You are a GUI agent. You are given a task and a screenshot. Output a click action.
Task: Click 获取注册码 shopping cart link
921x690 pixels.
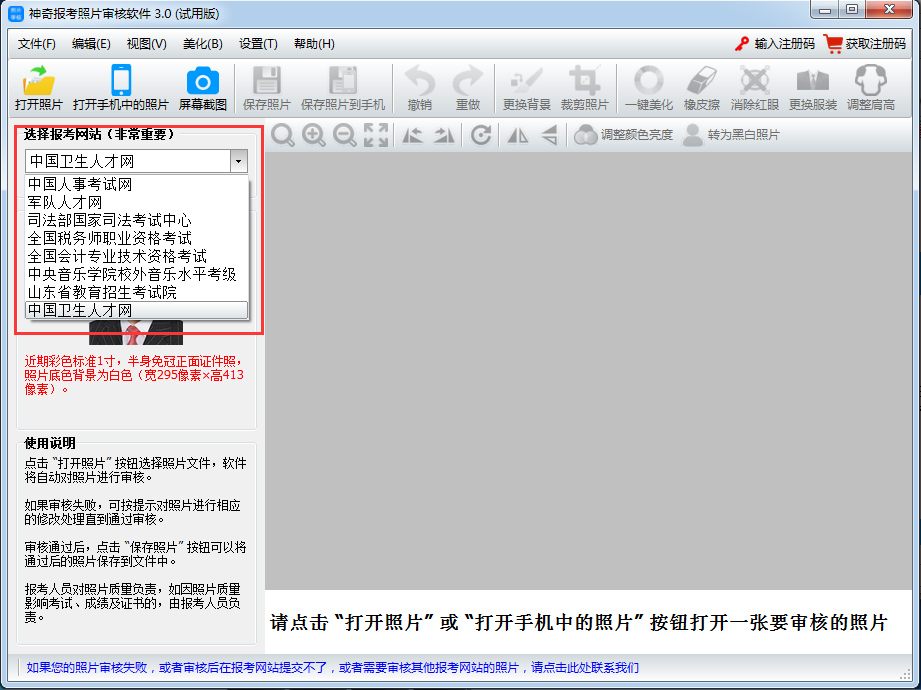tap(865, 43)
